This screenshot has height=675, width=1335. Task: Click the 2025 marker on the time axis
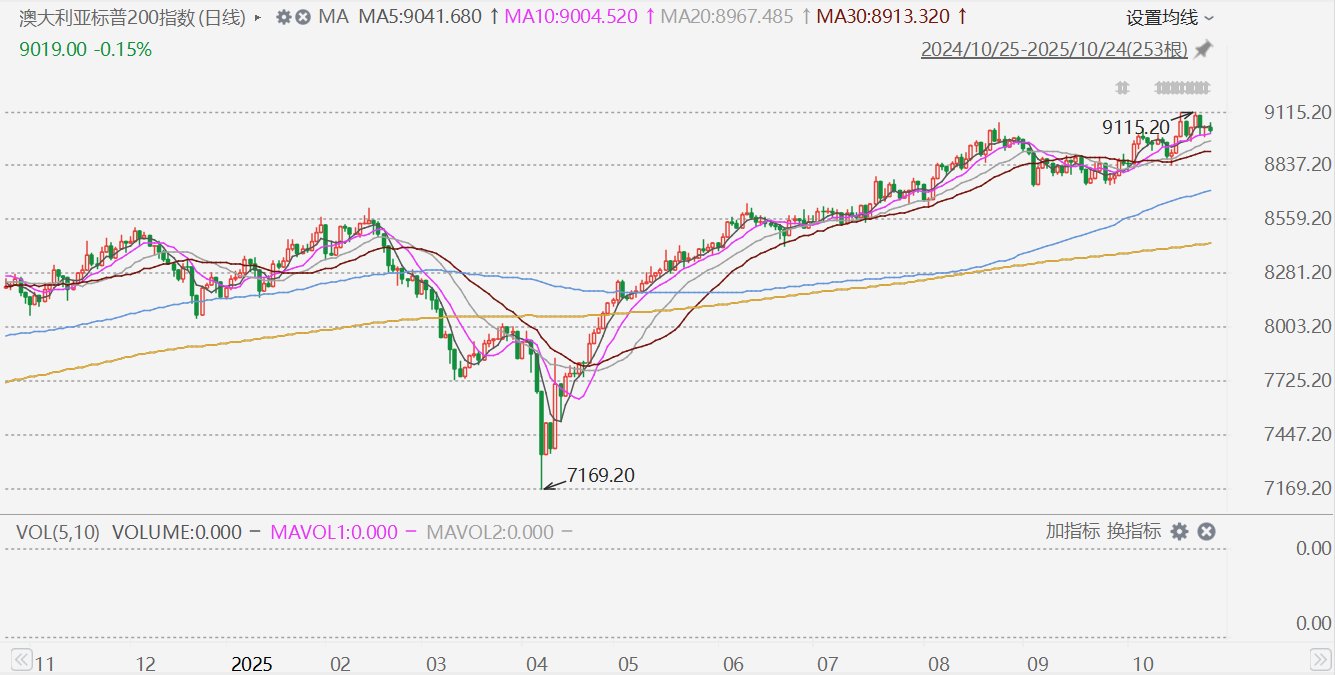pos(251,664)
